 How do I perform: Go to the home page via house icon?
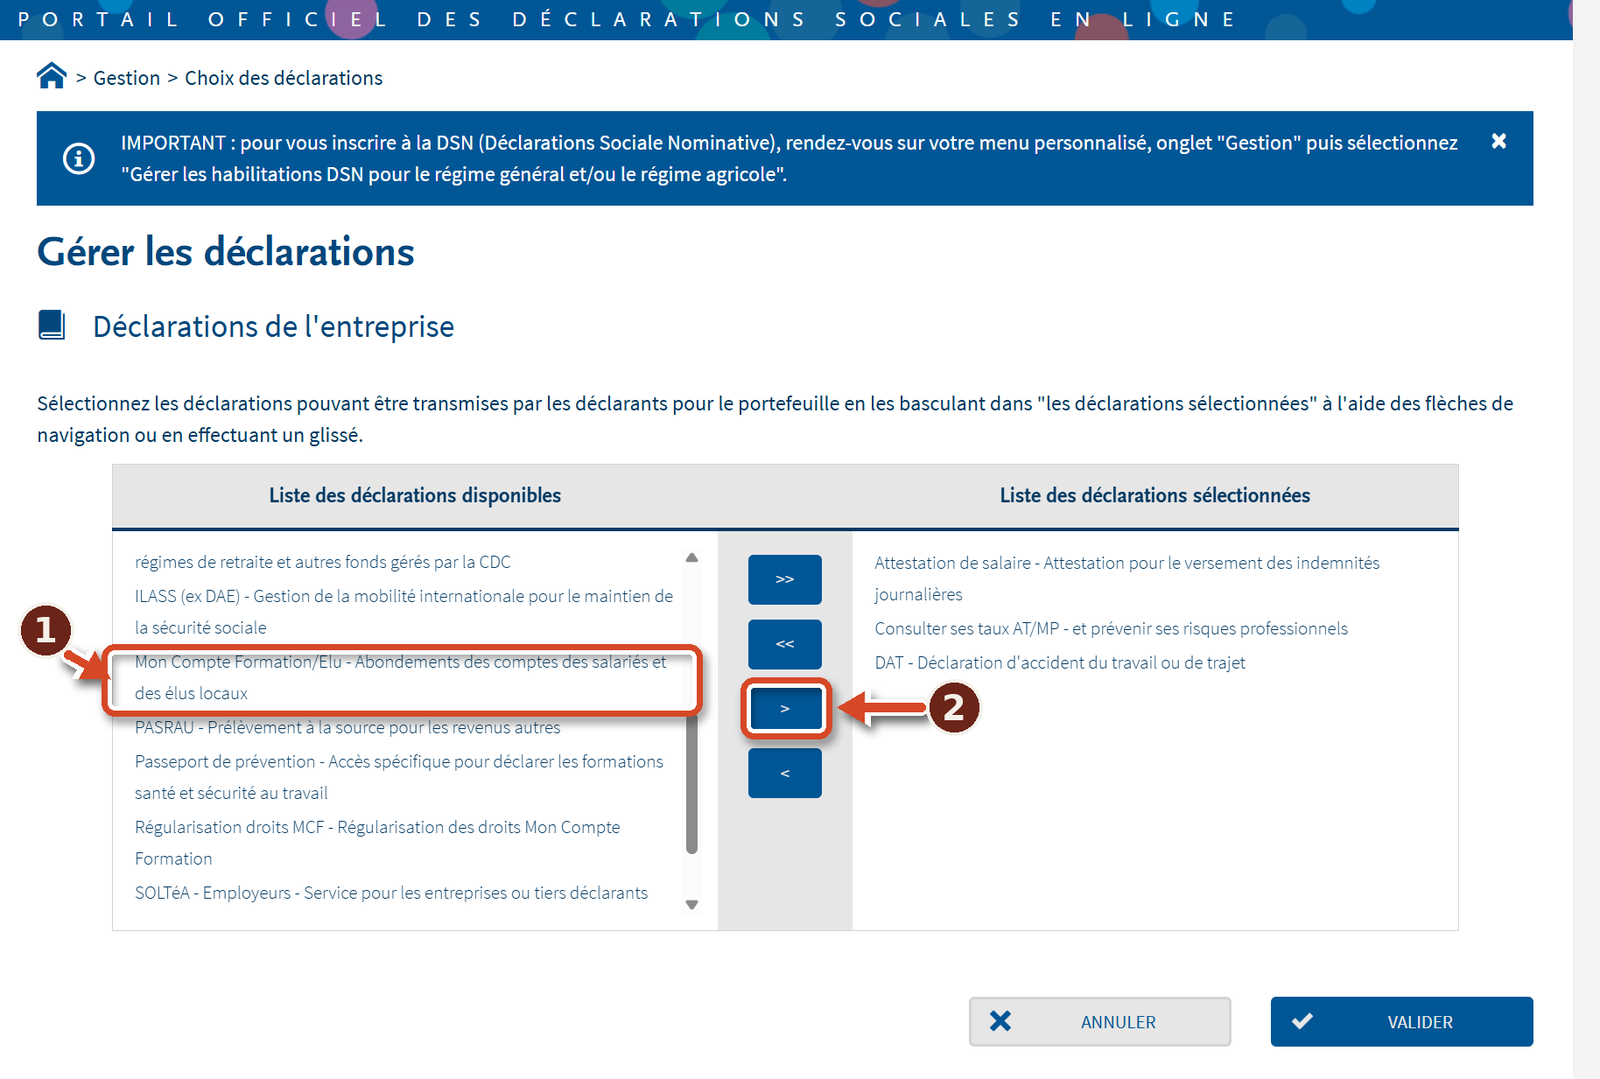pos(51,76)
